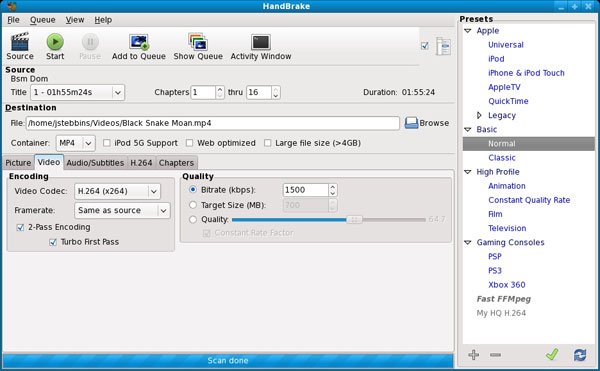Switch to the Audio/Subtitles tab
The height and width of the screenshot is (371, 600).
point(95,163)
